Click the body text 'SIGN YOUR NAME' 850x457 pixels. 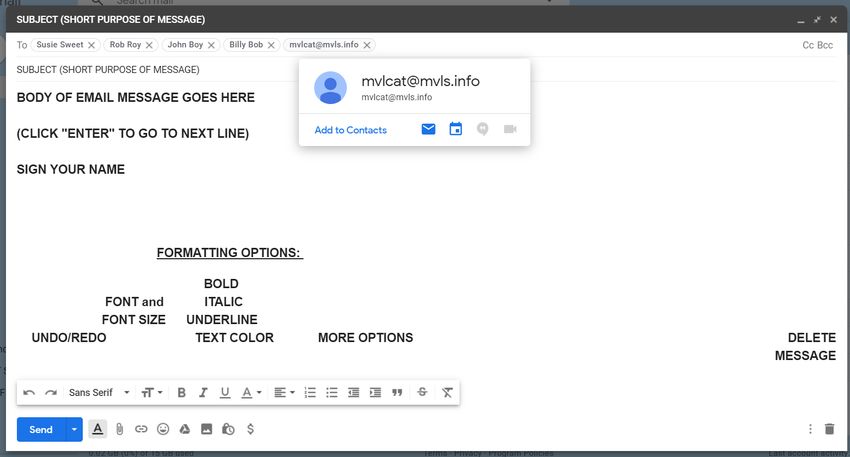(x=70, y=169)
